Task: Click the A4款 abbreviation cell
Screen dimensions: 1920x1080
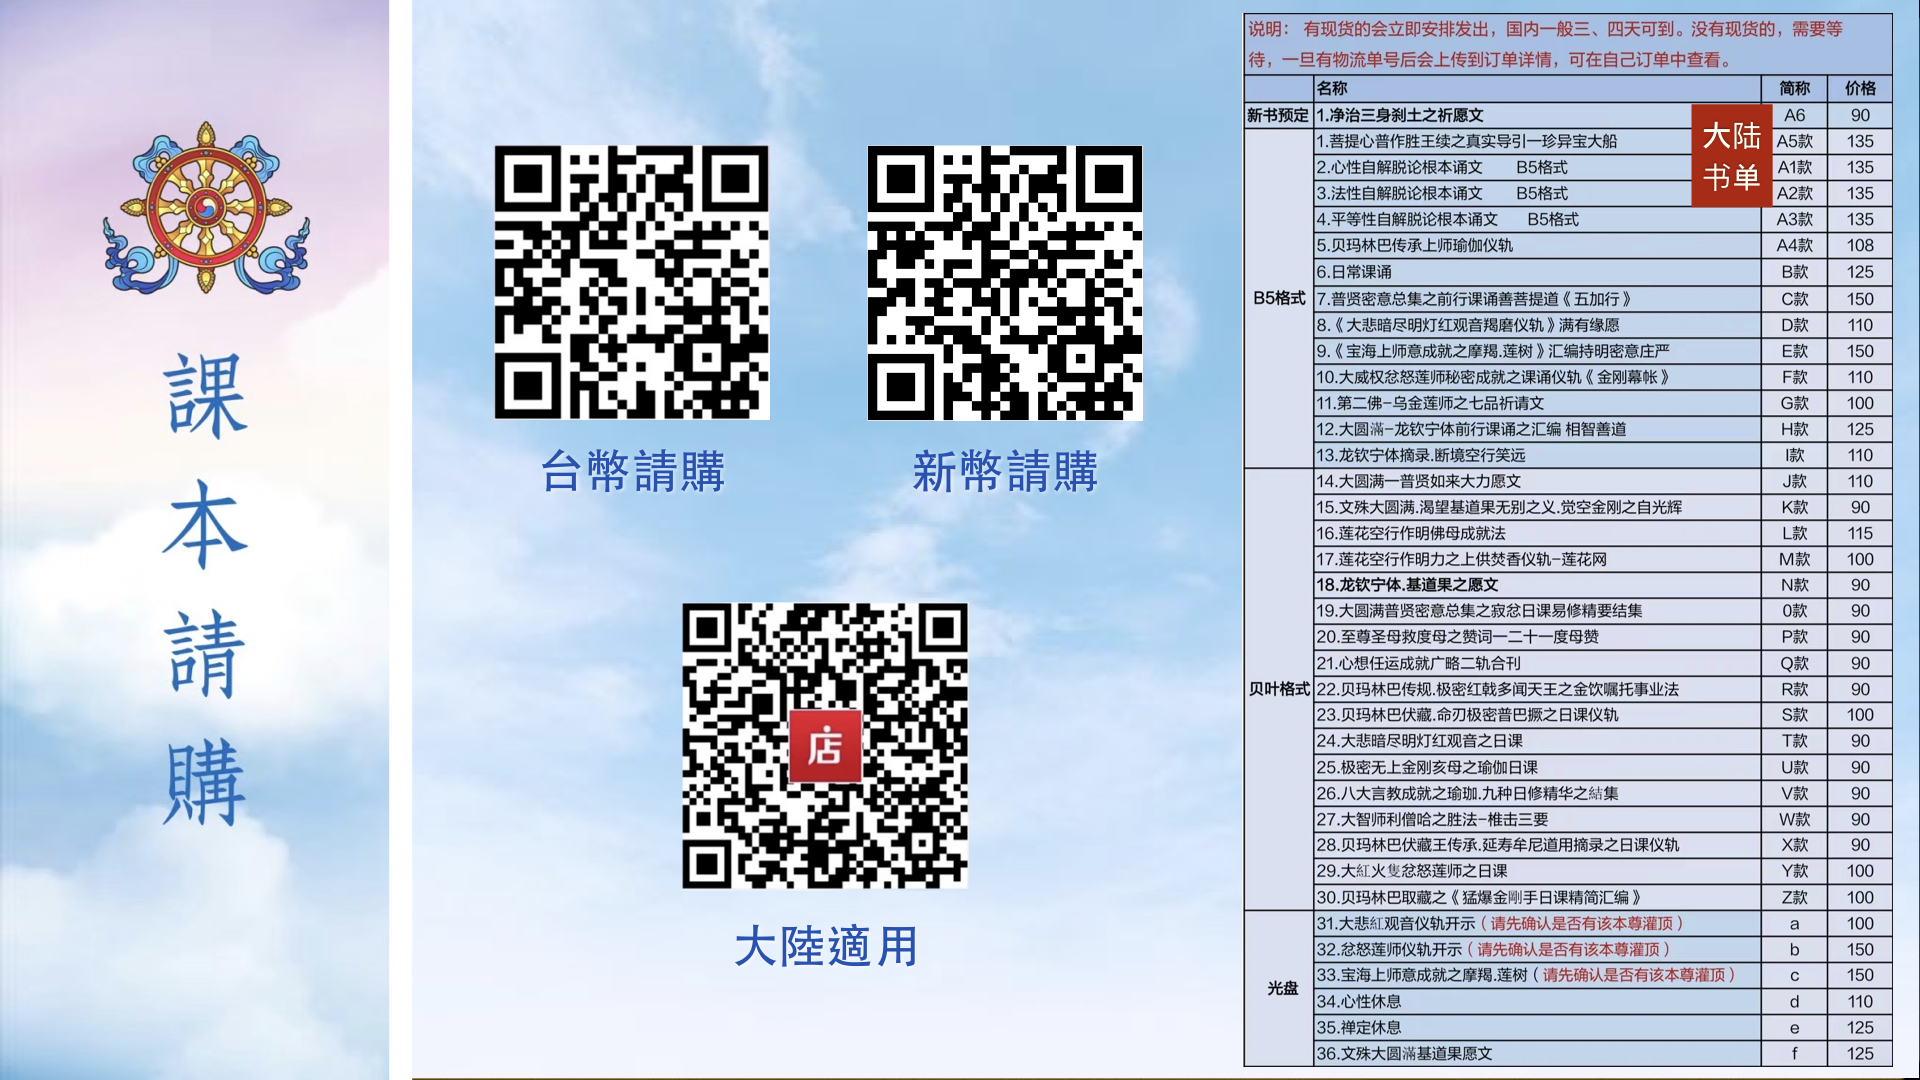Action: click(1795, 245)
